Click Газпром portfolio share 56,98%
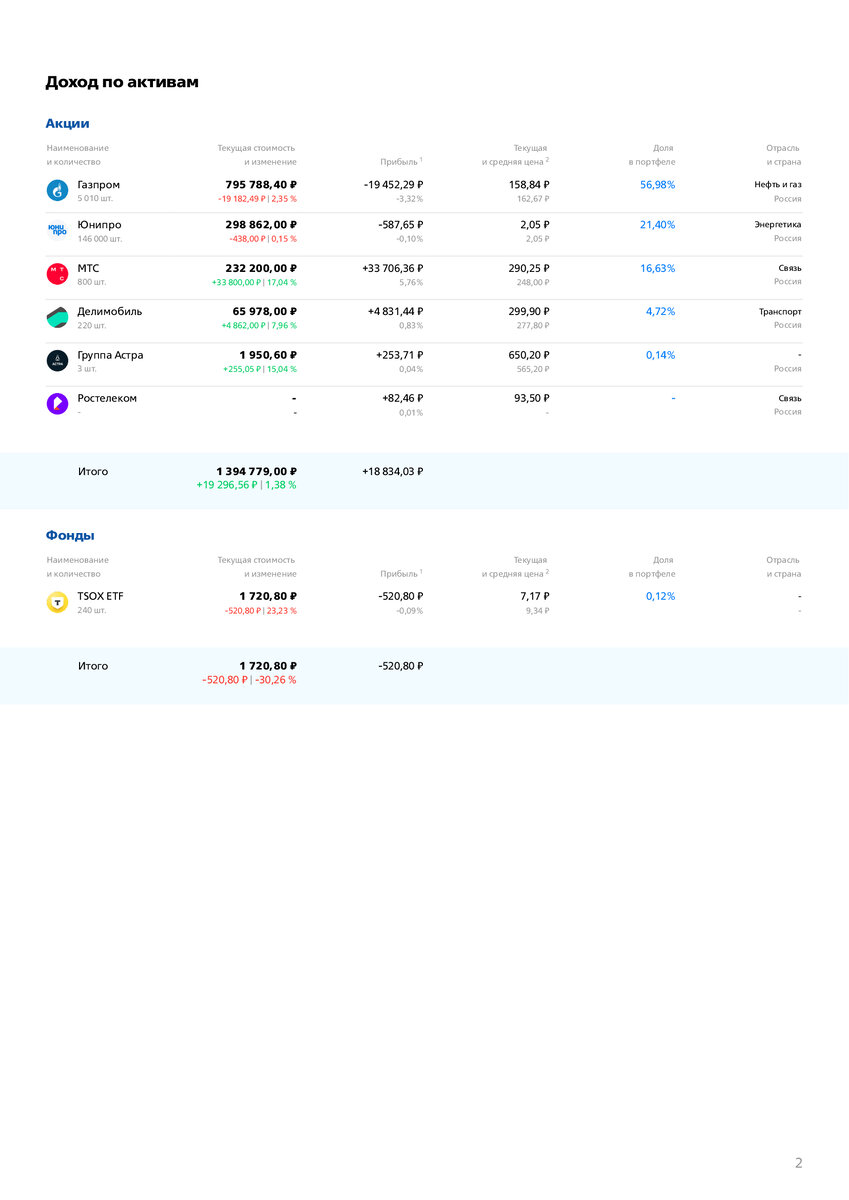 [657, 185]
